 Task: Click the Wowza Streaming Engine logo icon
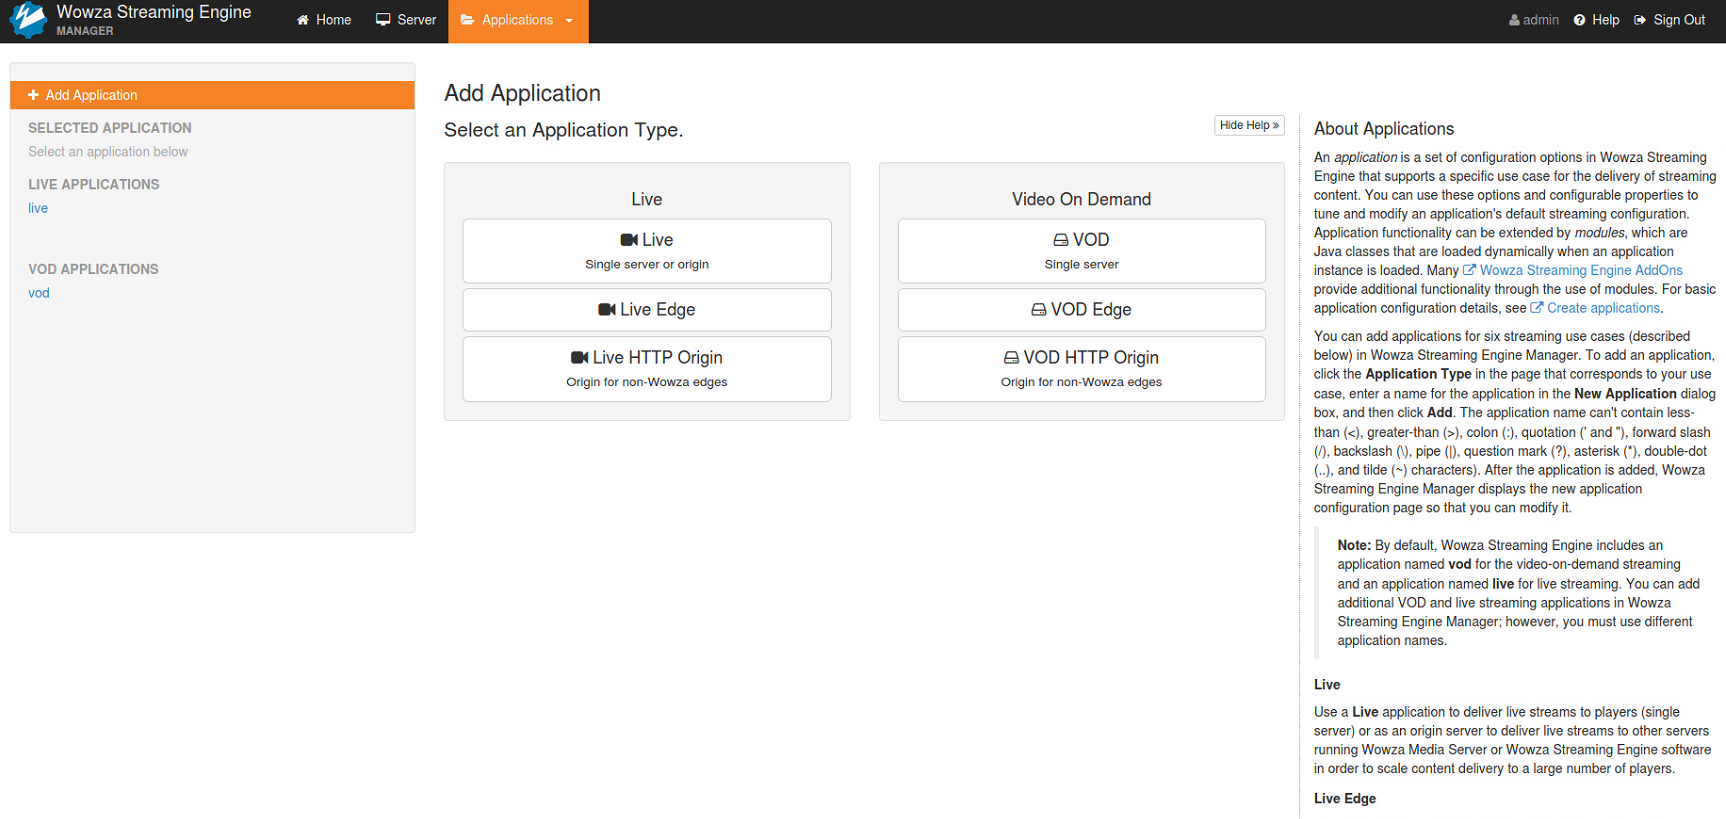pos(28,20)
